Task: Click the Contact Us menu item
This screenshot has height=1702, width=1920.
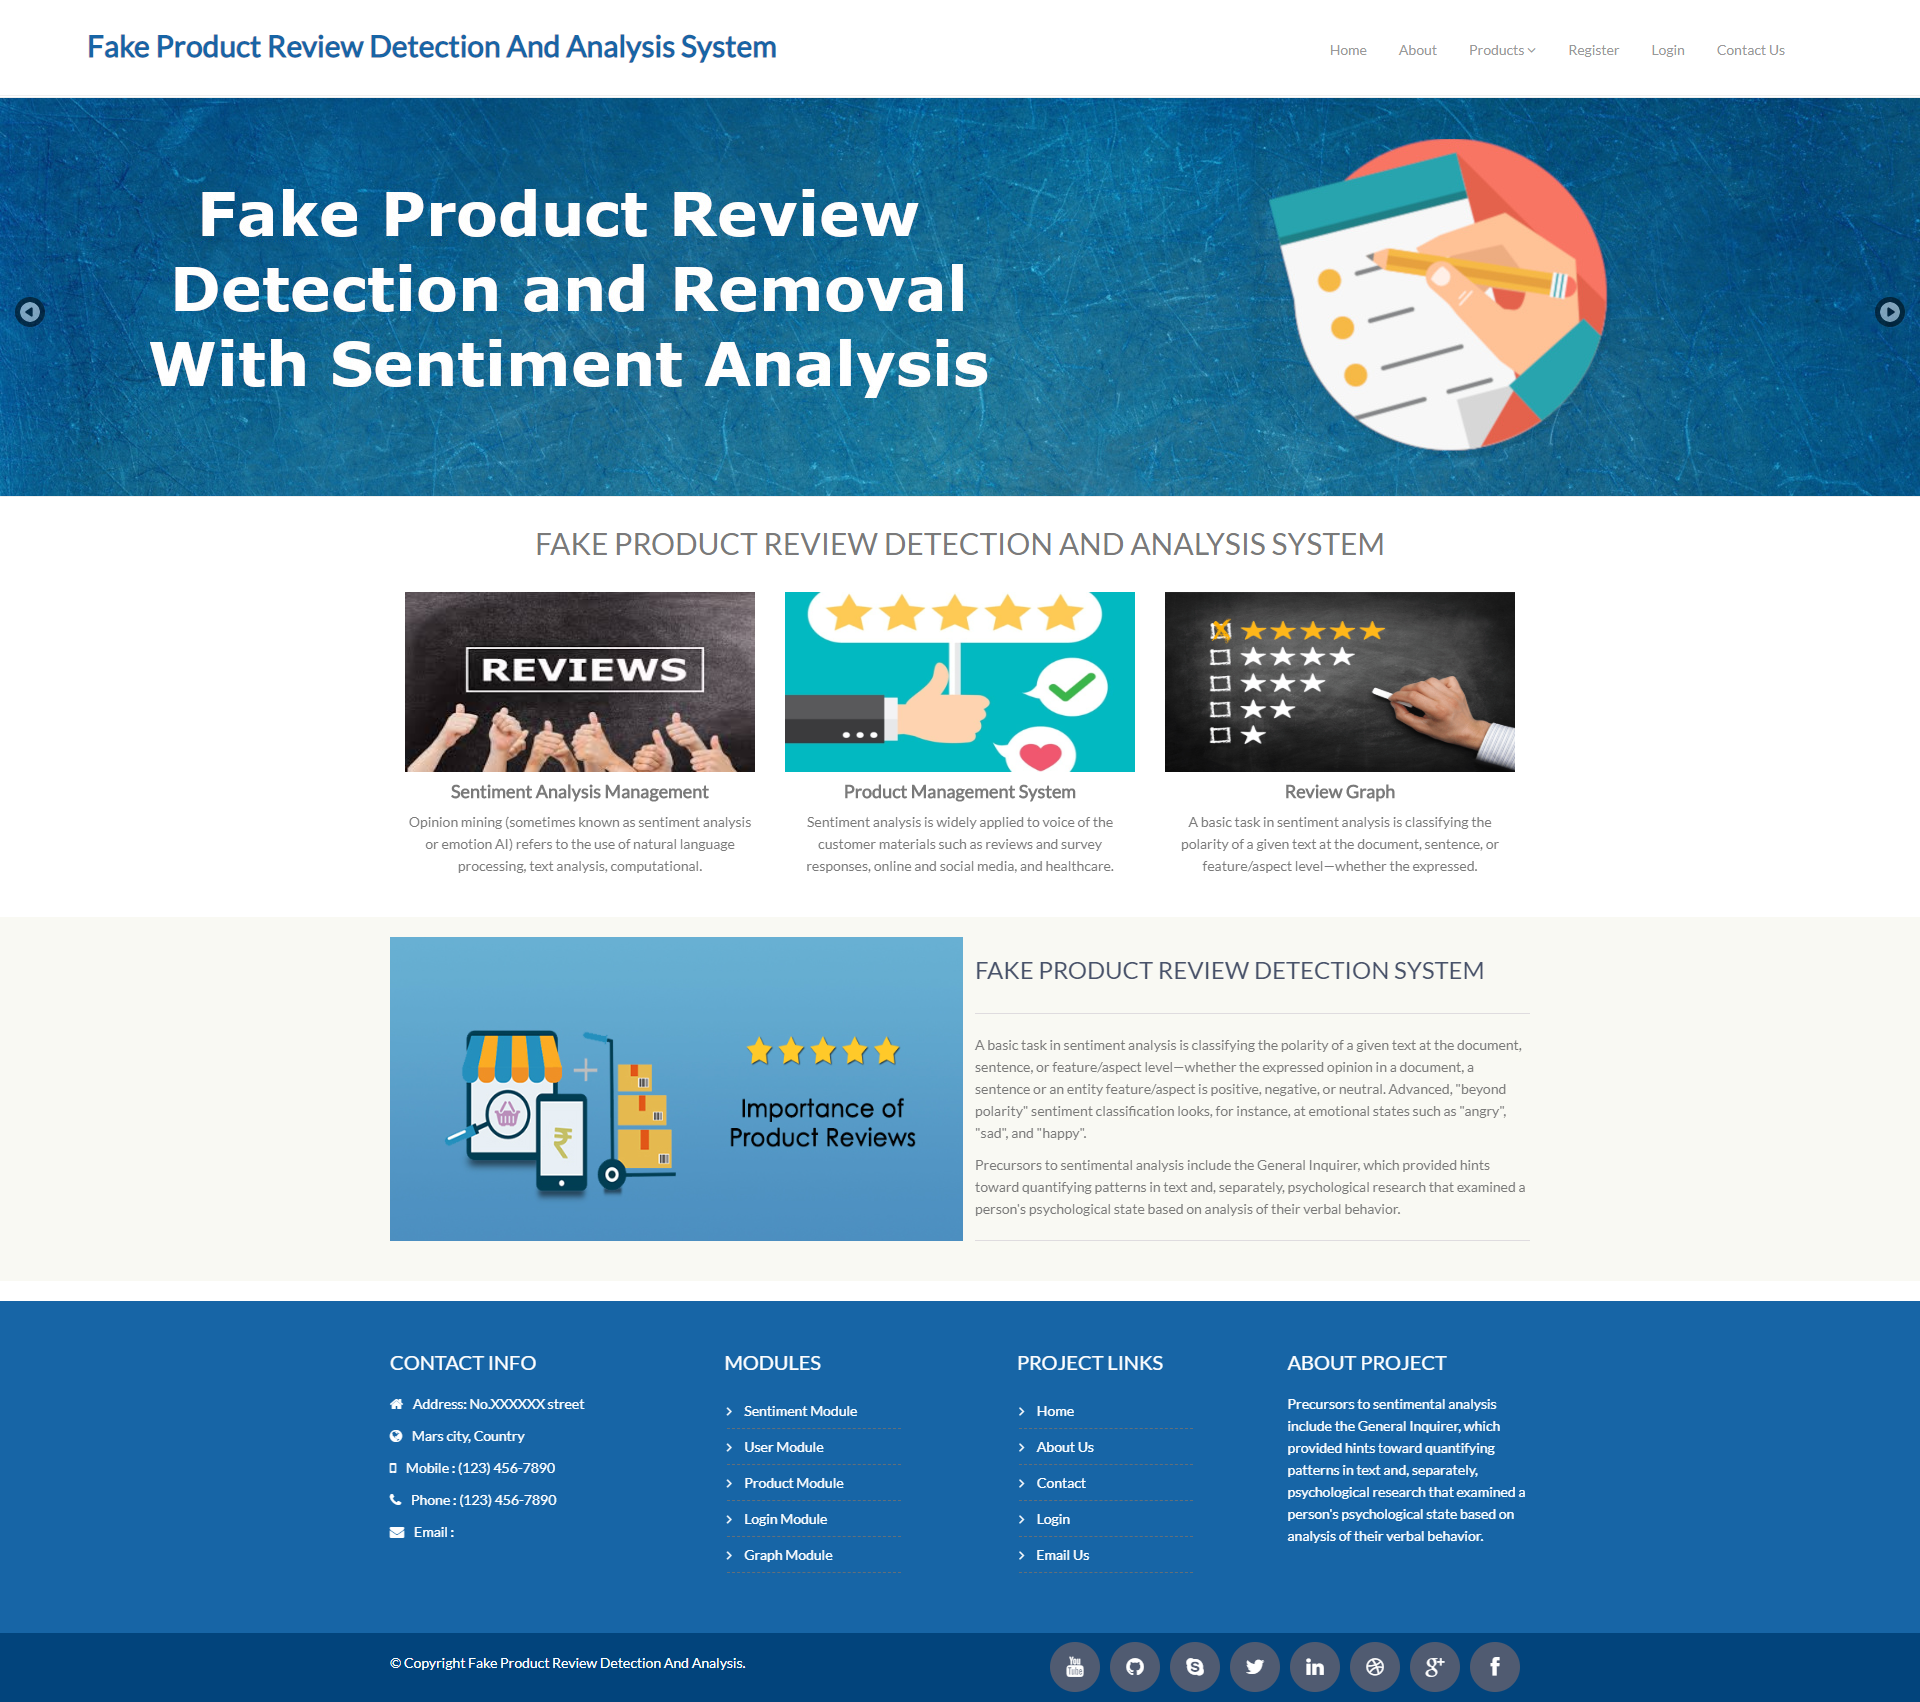Action: pyautogui.click(x=1749, y=49)
